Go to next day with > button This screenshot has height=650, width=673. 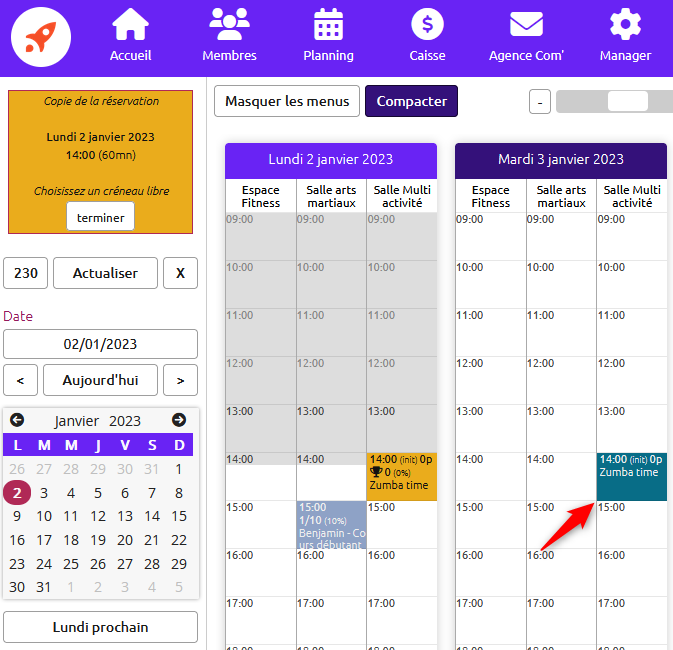[x=180, y=380]
